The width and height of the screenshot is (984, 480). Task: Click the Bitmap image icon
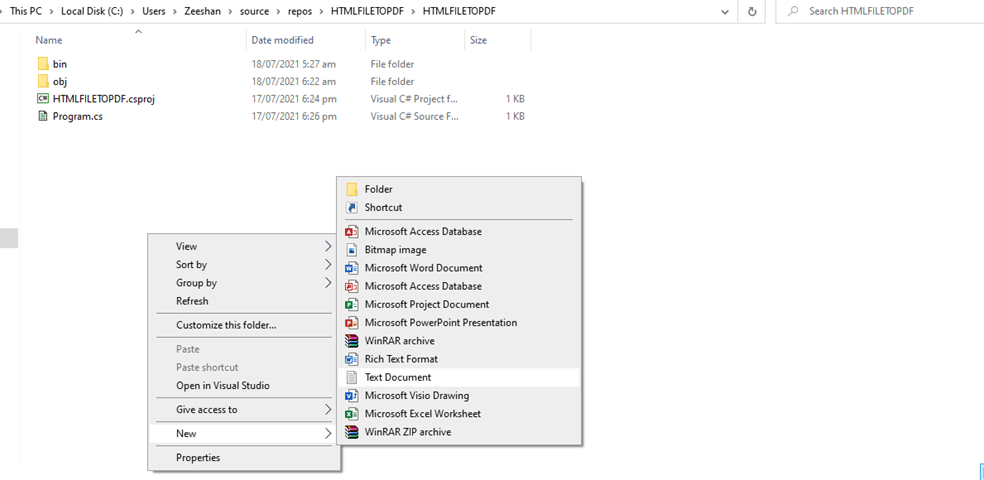352,250
